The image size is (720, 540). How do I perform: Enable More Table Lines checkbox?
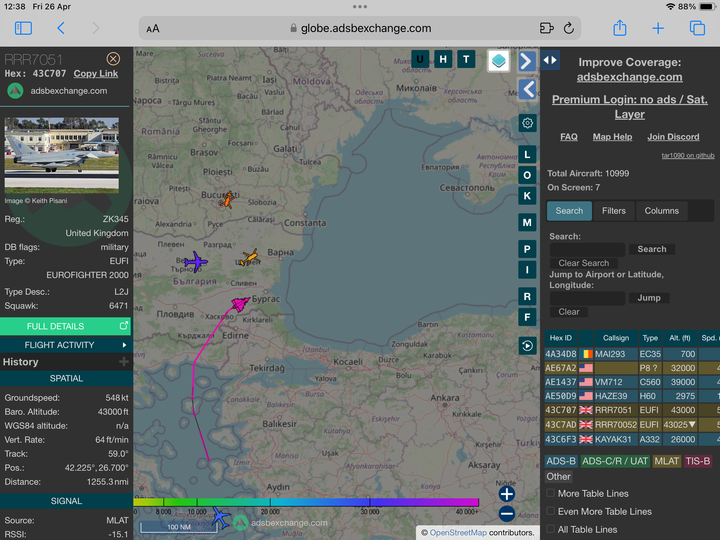pos(550,493)
